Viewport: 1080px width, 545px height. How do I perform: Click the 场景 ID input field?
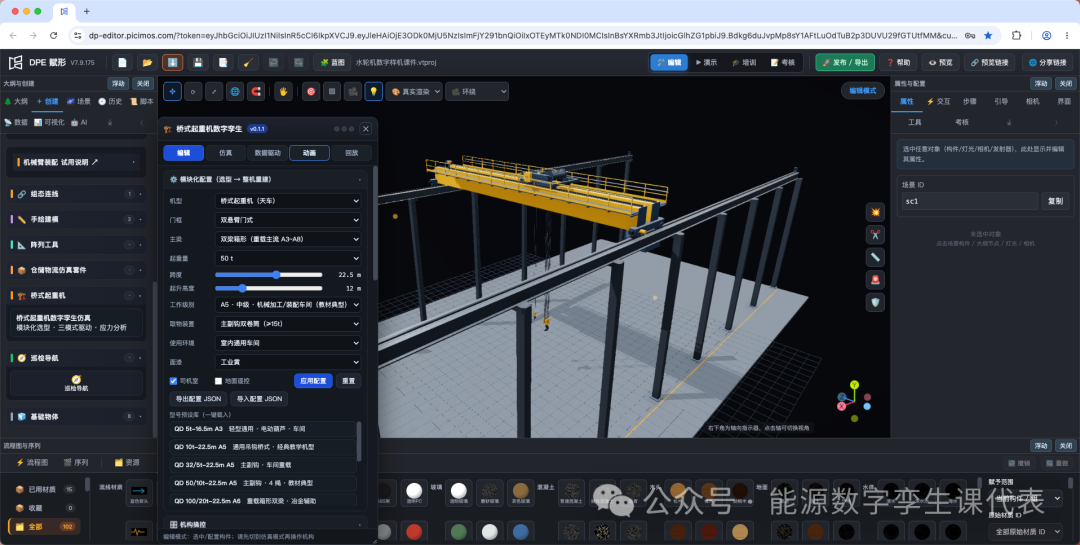pyautogui.click(x=969, y=201)
